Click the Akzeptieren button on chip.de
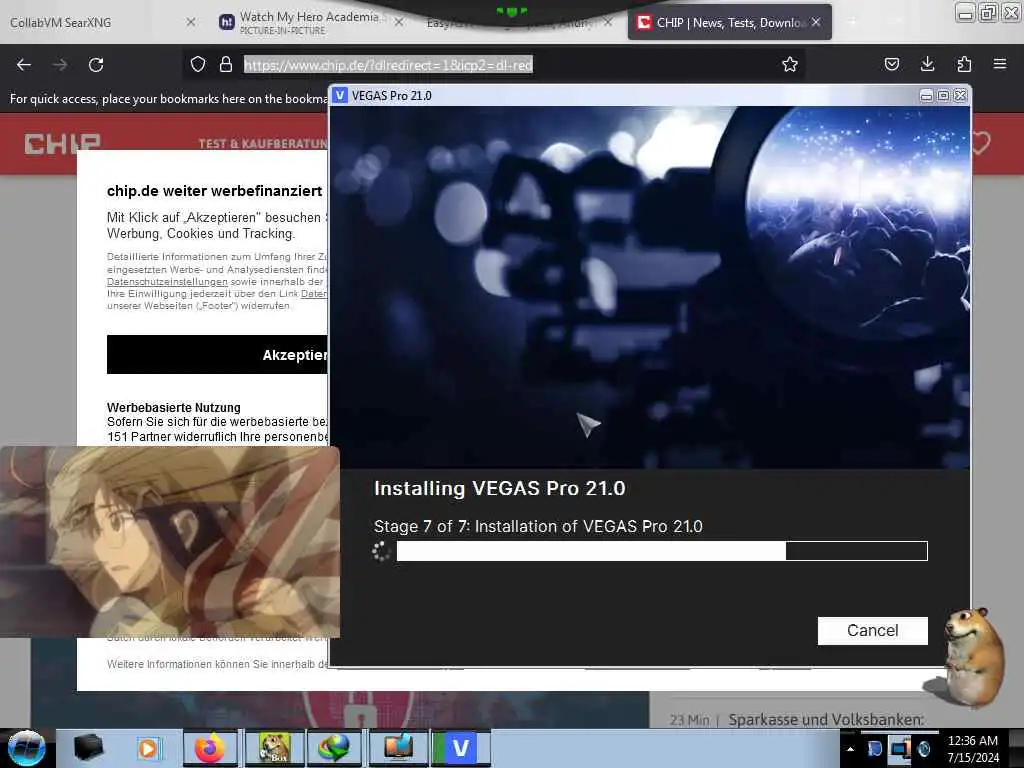This screenshot has width=1024, height=768. 217,355
